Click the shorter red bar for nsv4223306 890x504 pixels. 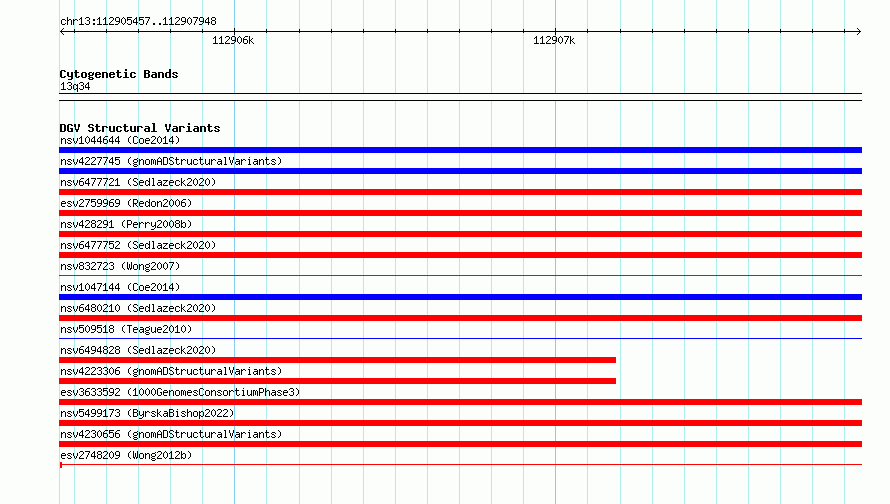(337, 381)
